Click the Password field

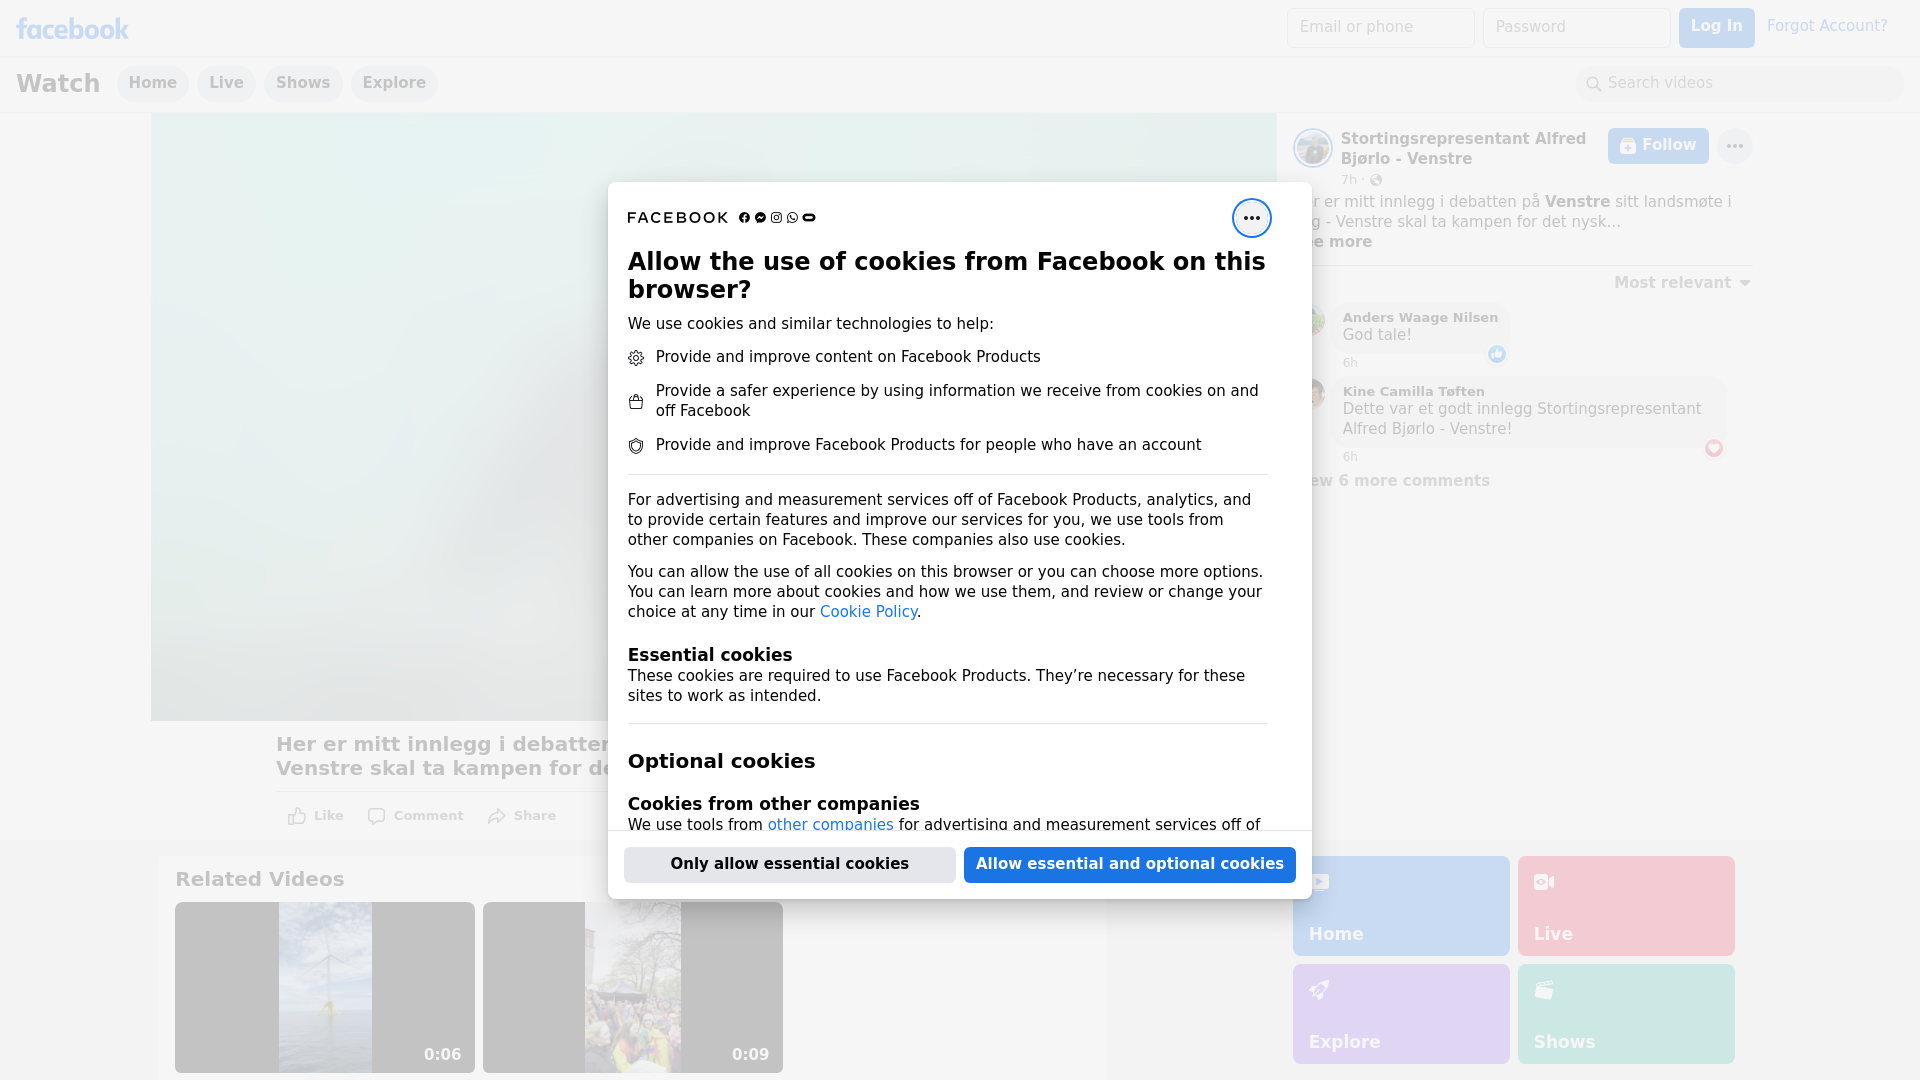(x=1577, y=28)
